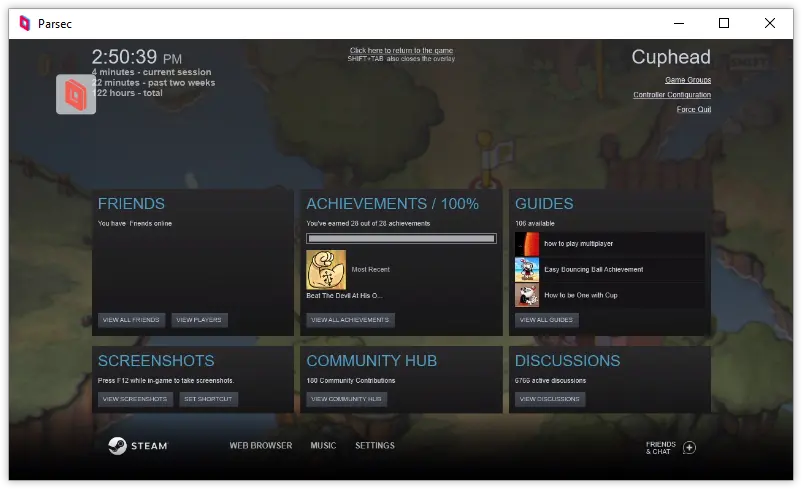Click the View All Achievements button
Screen dimensions: 802x489
tap(350, 320)
